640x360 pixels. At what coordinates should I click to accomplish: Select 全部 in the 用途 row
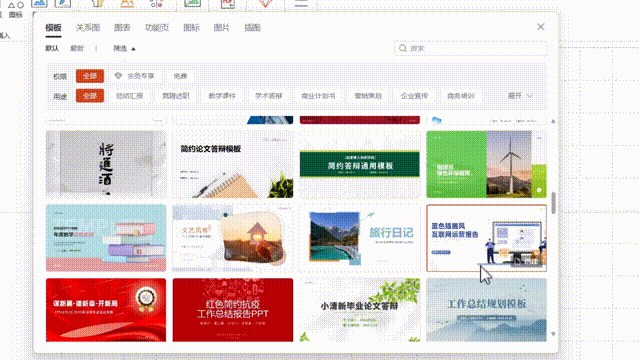pos(90,96)
